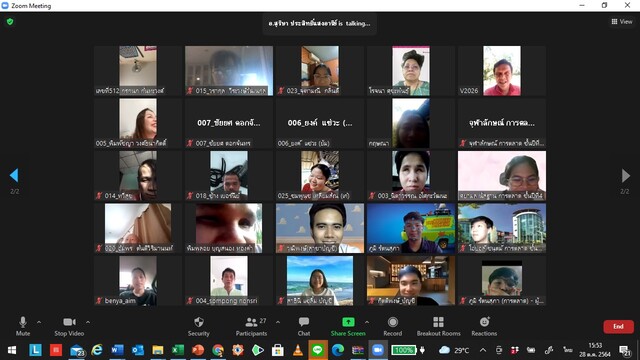
Task: Open Microsoft Word from taskbar
Action: pyautogui.click(x=117, y=350)
